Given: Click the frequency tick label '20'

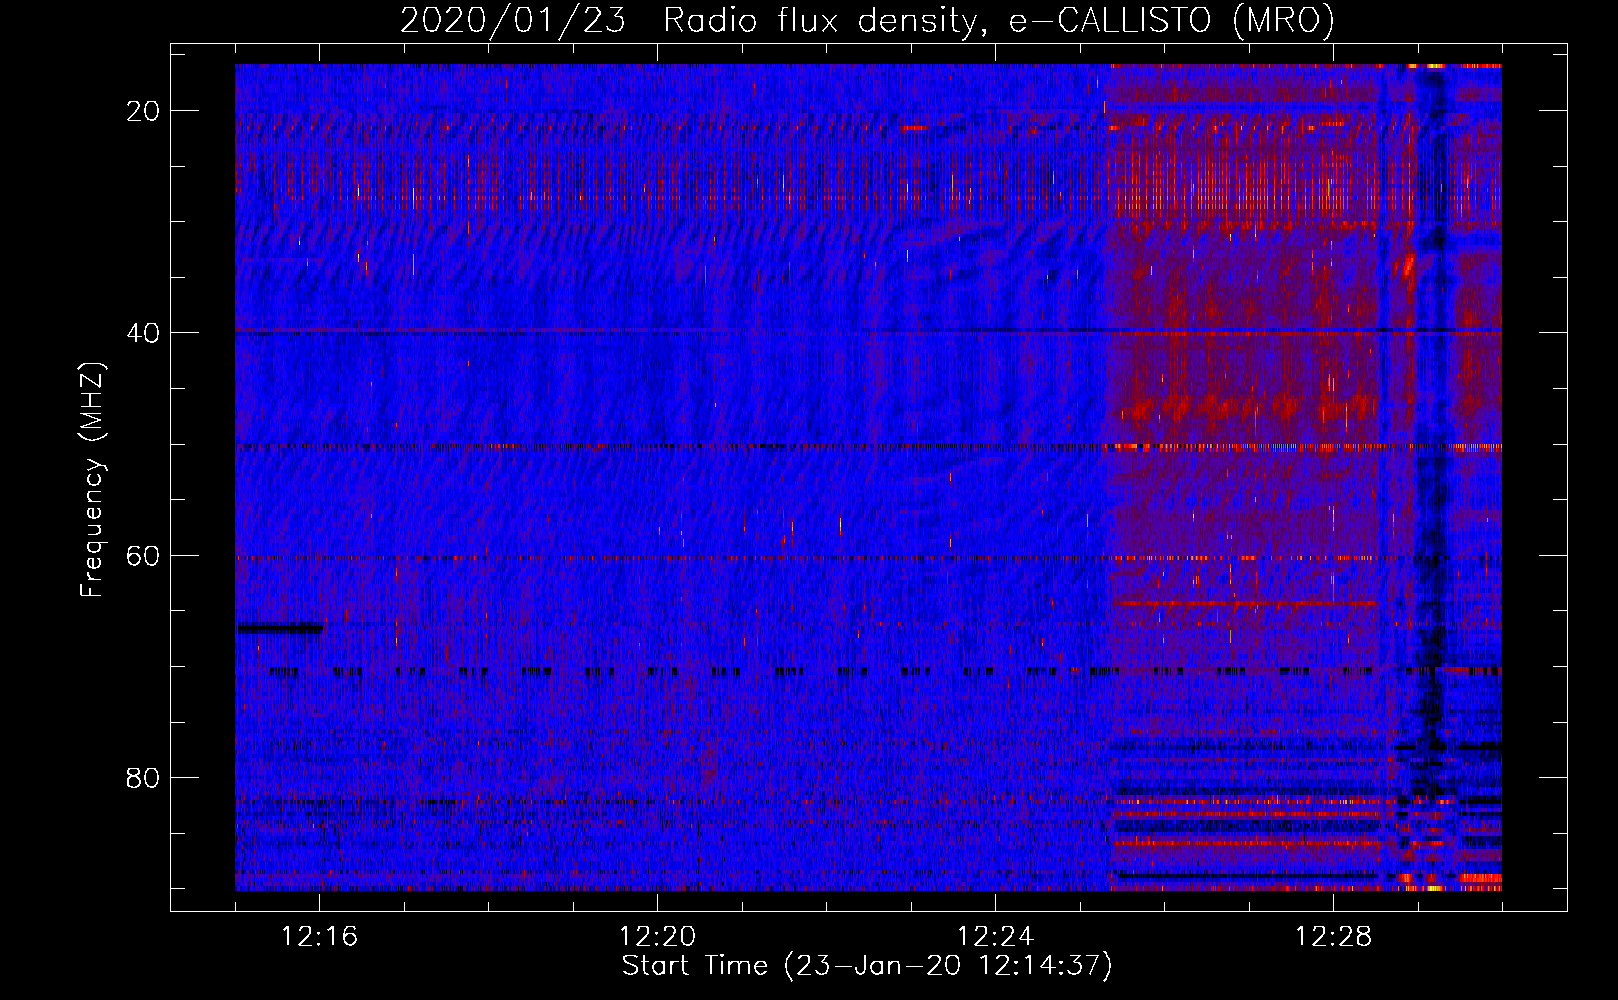Looking at the screenshot, I should pyautogui.click(x=144, y=110).
